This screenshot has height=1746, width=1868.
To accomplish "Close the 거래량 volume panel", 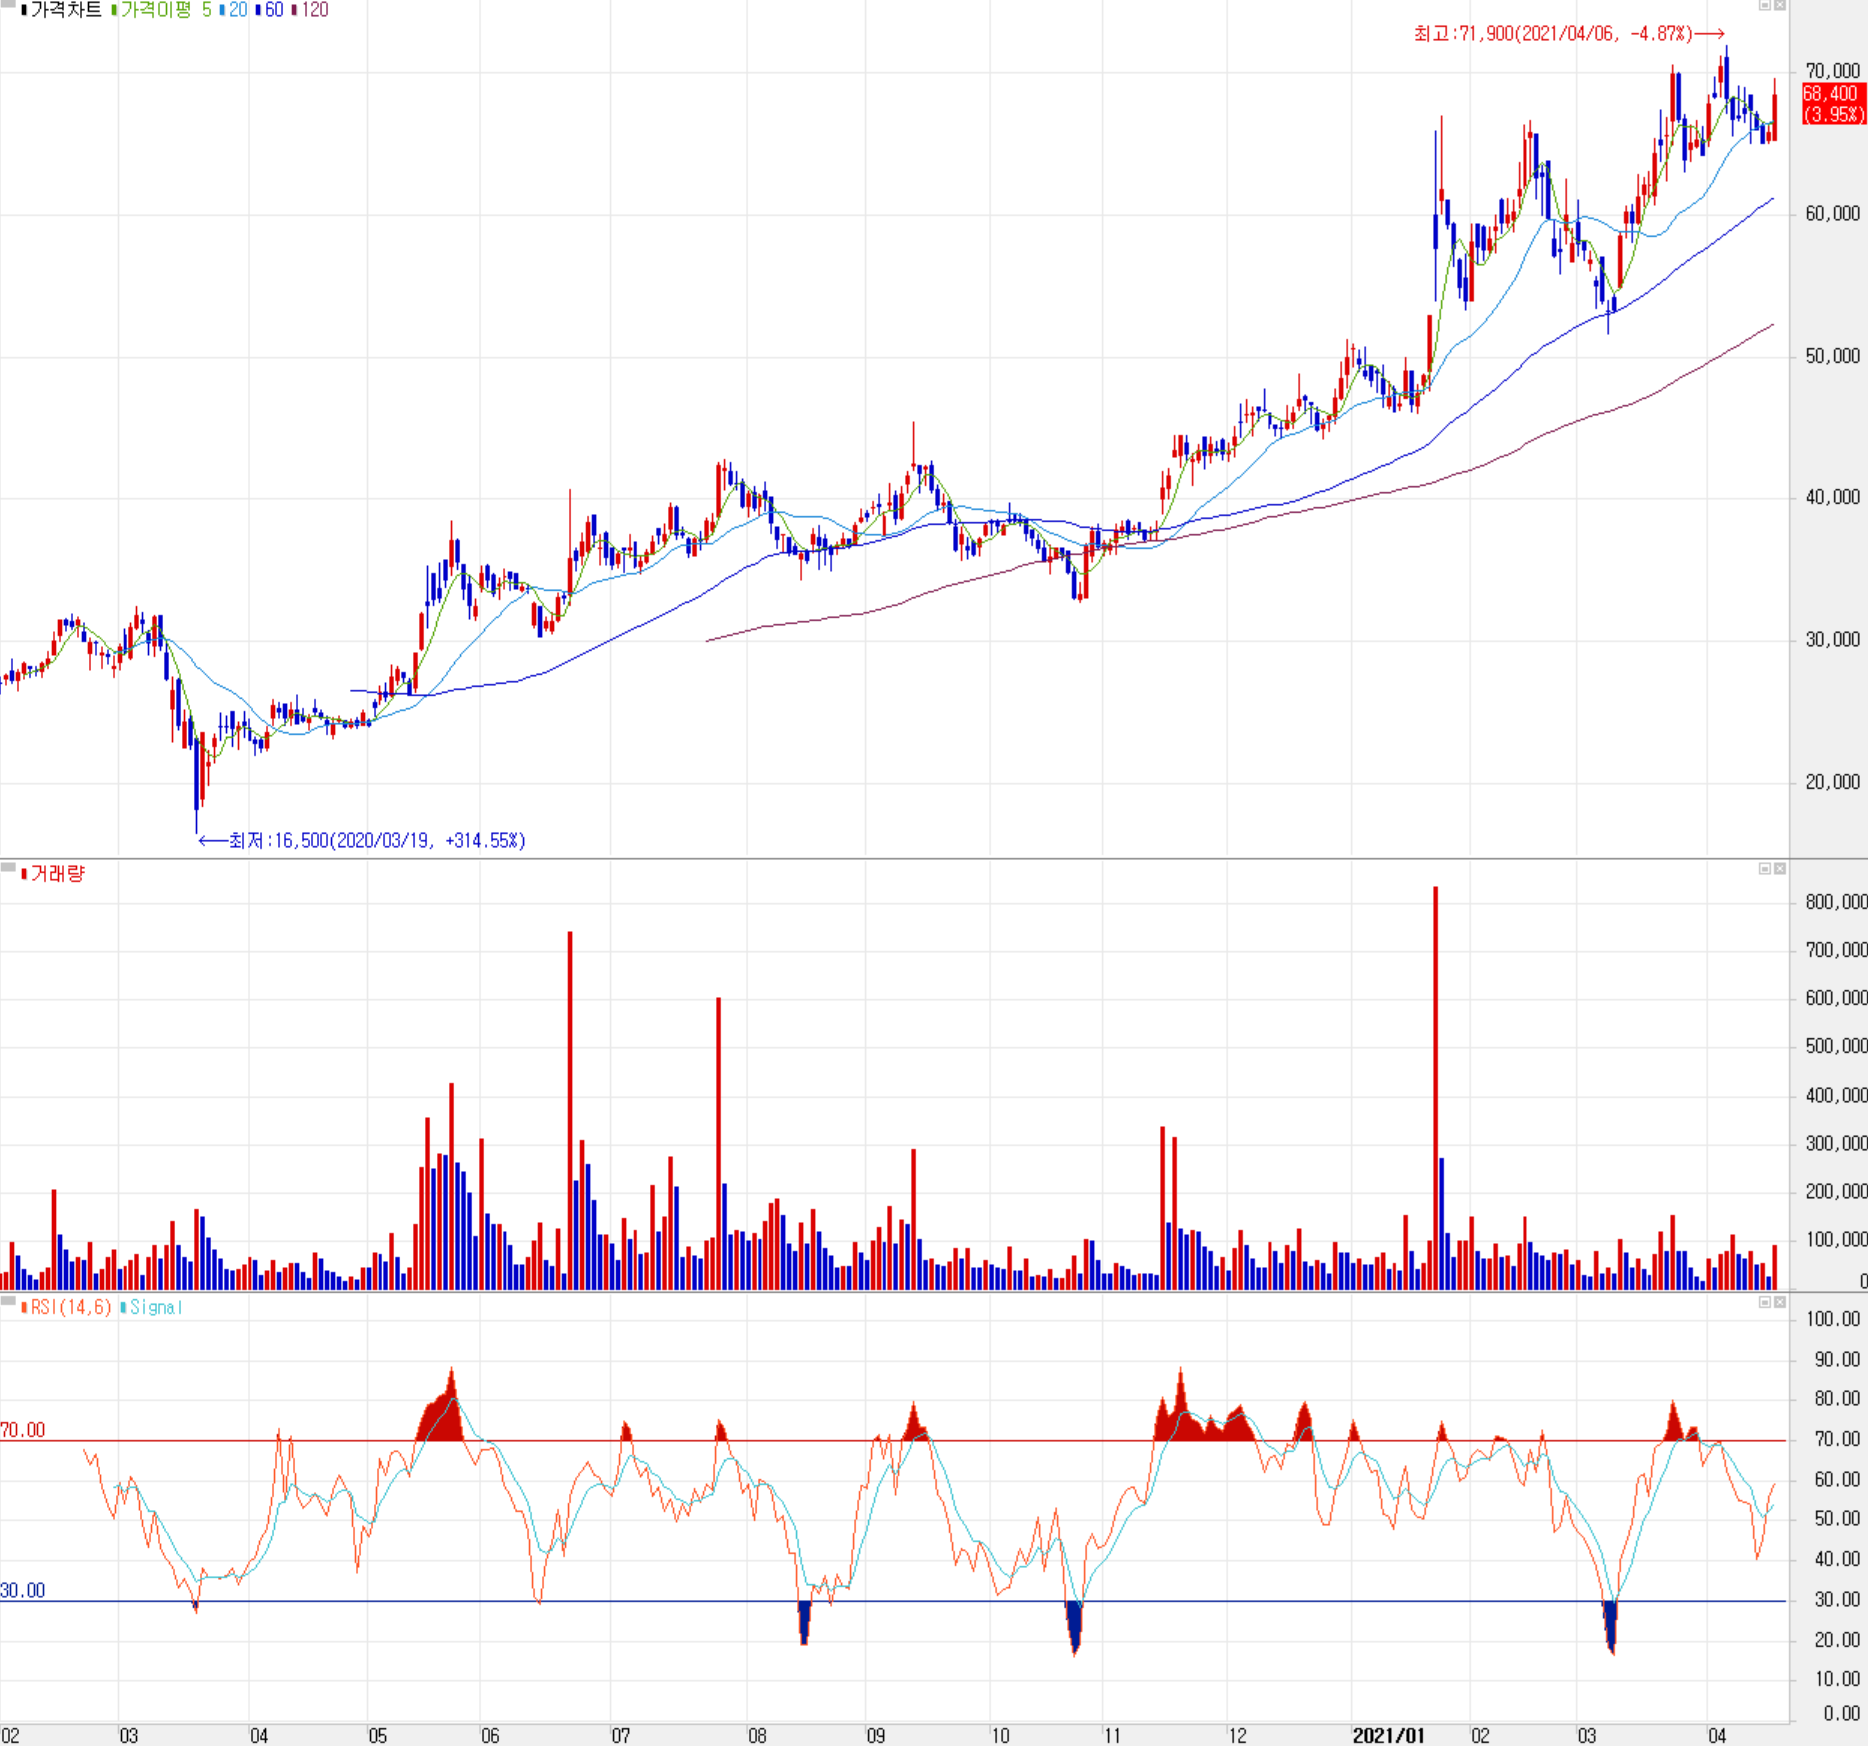I will point(1780,868).
